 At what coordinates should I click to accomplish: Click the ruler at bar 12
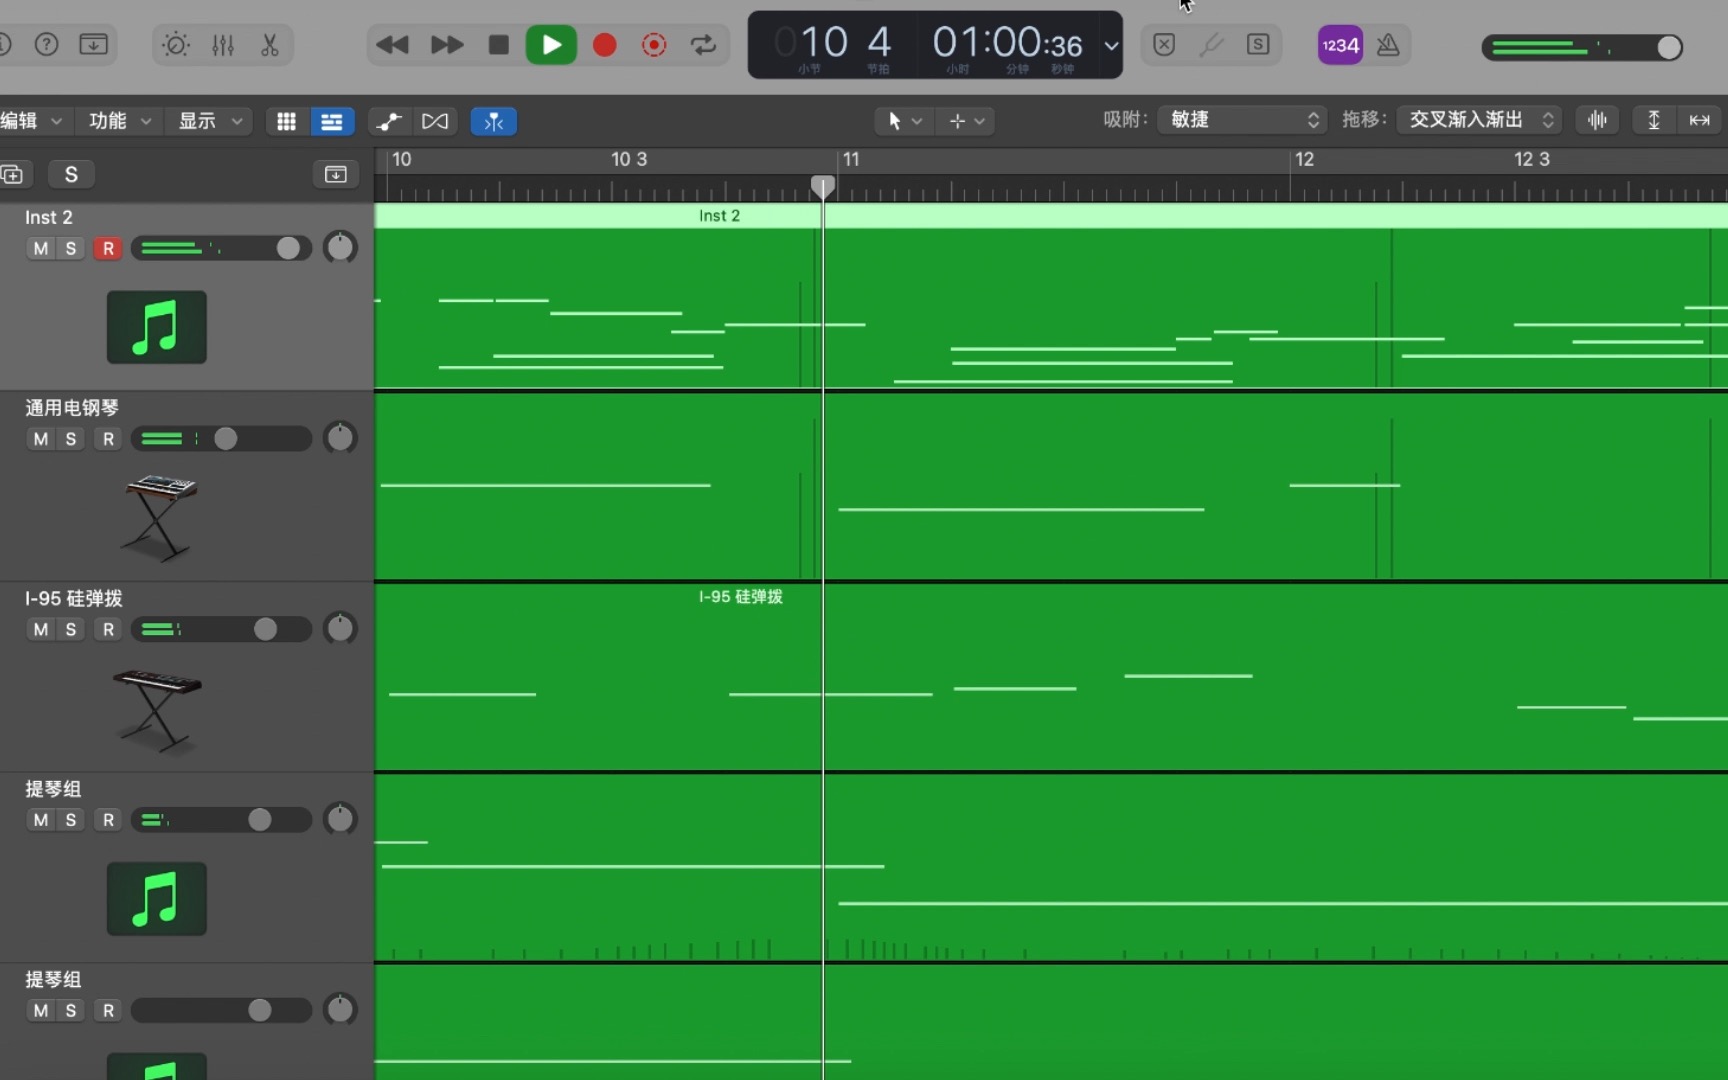(1304, 160)
